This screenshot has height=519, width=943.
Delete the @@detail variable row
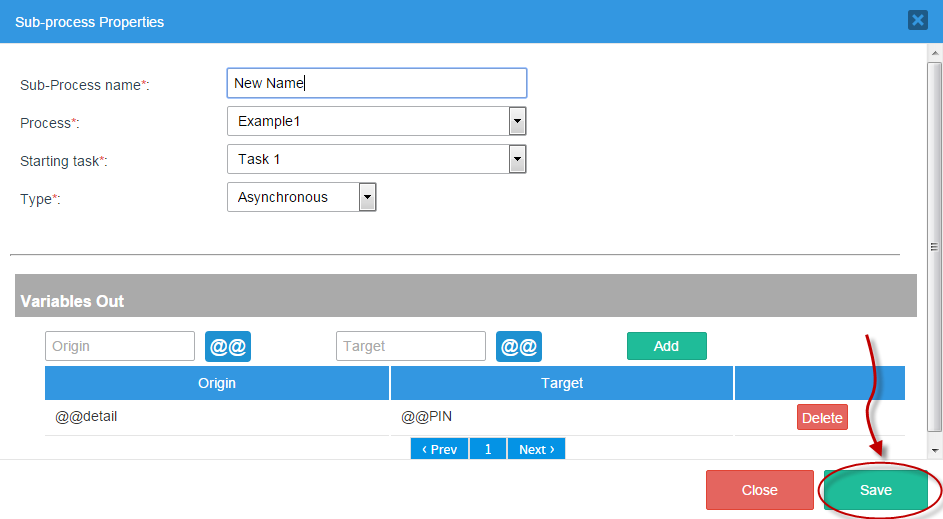(x=822, y=417)
